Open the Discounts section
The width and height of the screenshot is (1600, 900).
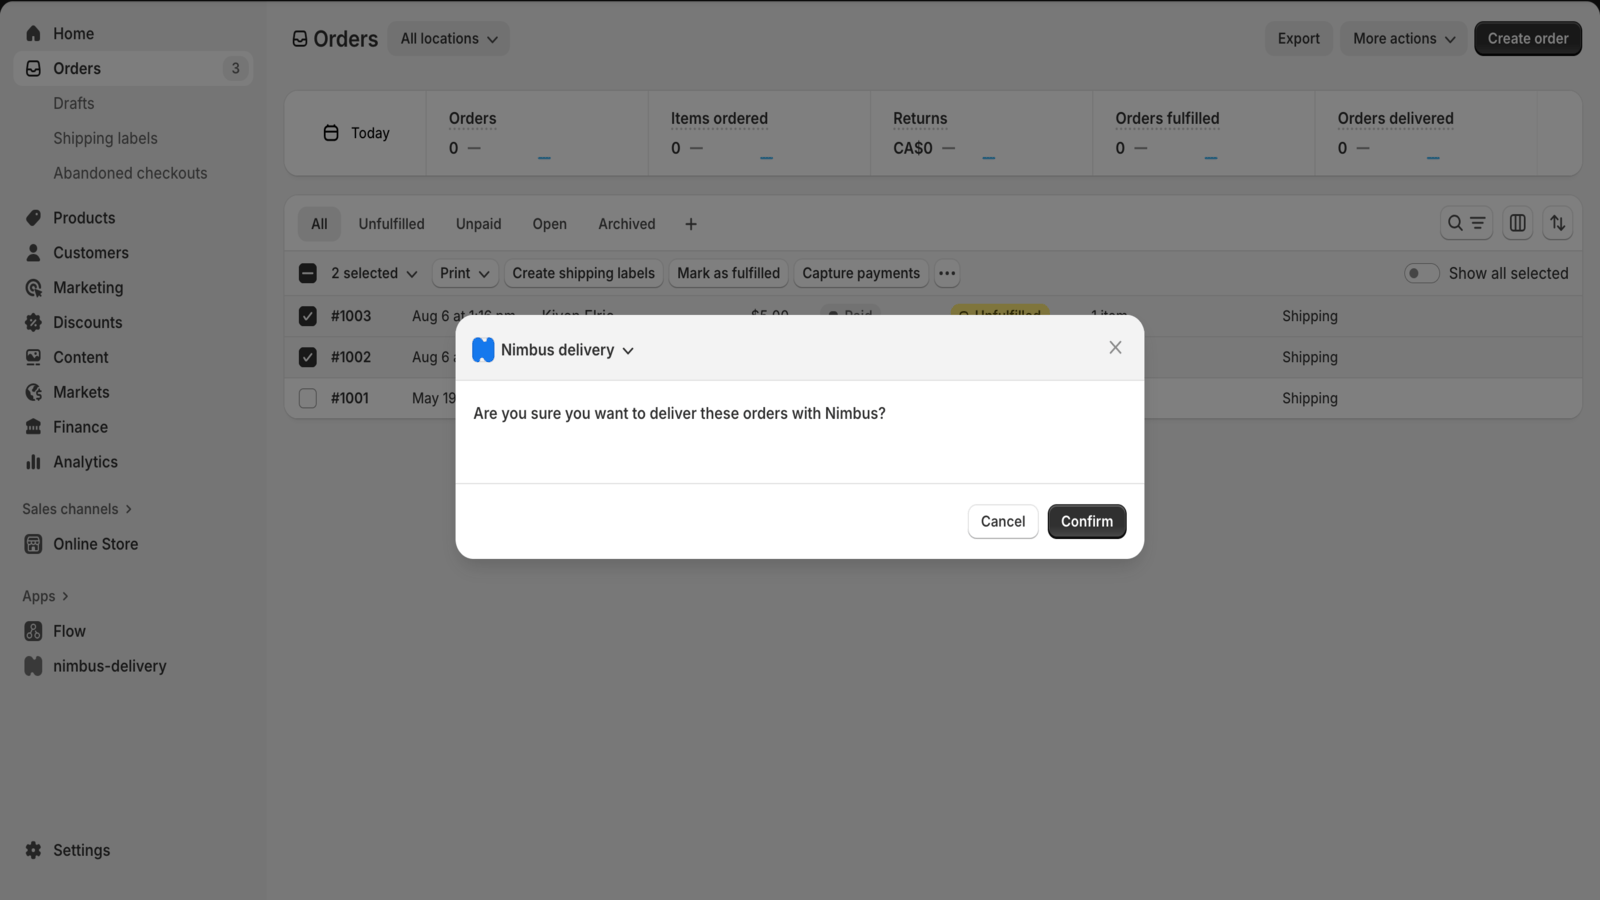87,322
